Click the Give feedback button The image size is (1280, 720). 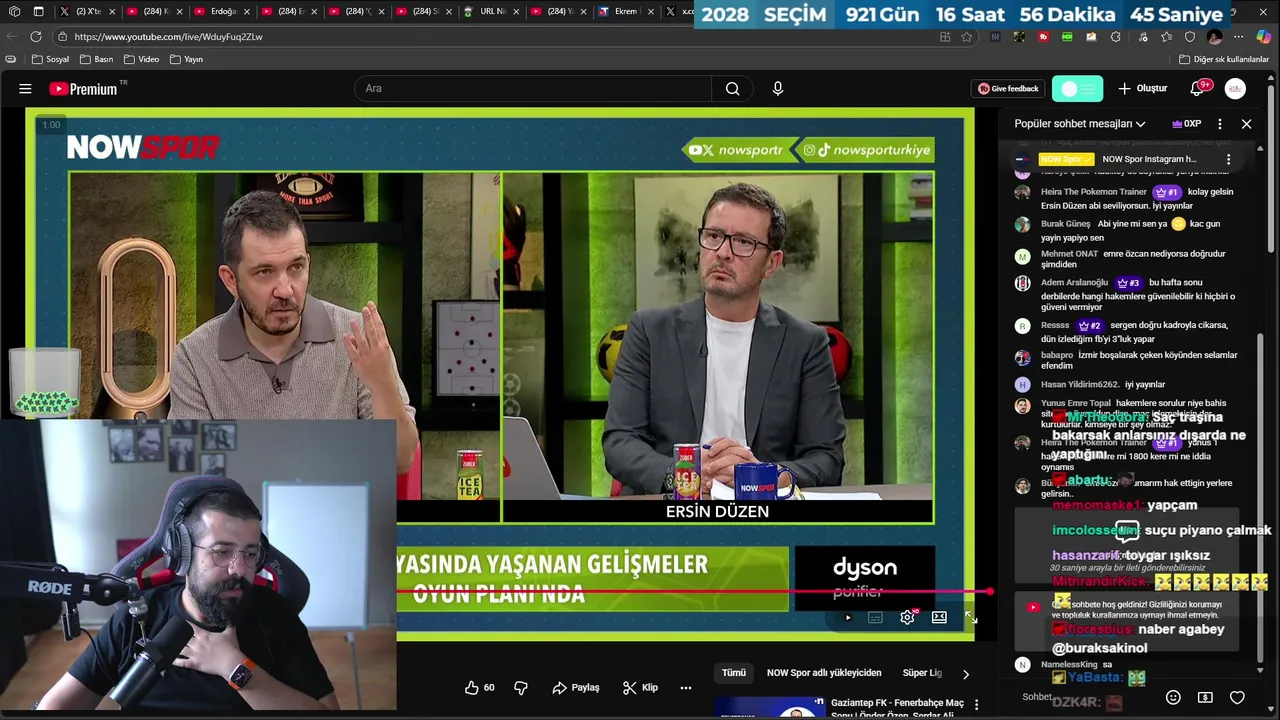tap(1008, 88)
